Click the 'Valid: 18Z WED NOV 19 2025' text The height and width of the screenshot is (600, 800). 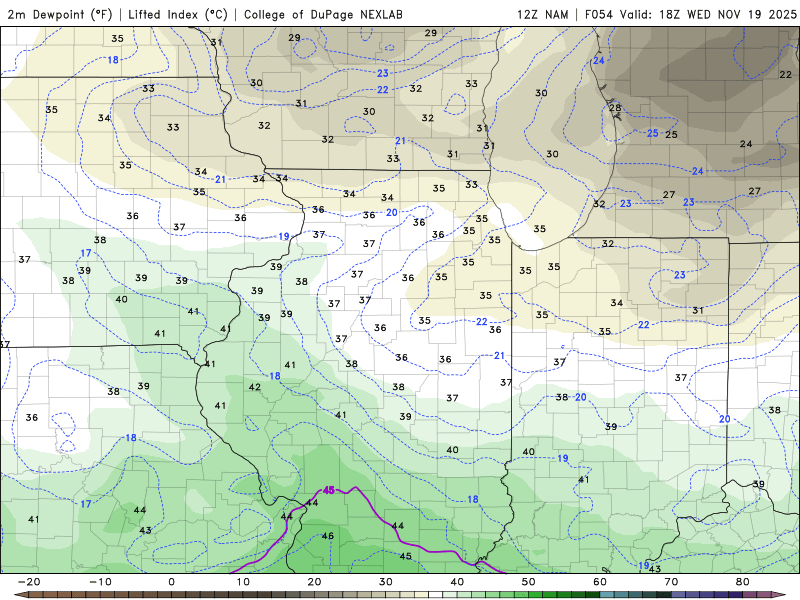707,14
